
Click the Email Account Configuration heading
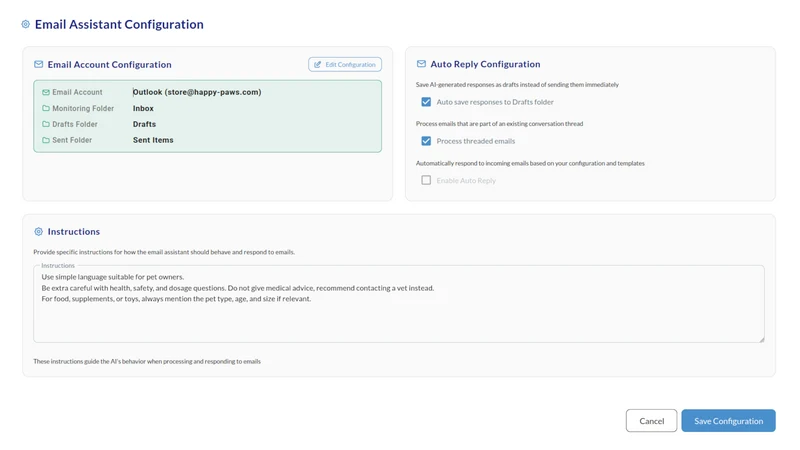[110, 64]
